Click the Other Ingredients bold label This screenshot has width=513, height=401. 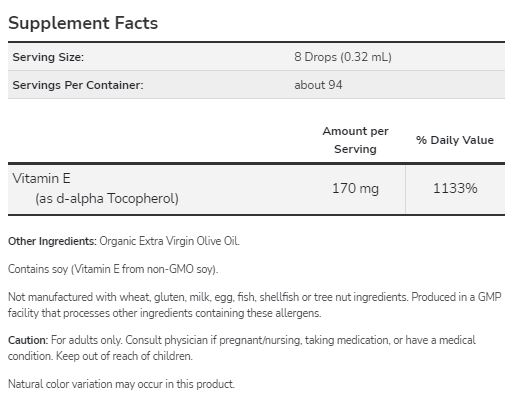pyautogui.click(x=52, y=241)
